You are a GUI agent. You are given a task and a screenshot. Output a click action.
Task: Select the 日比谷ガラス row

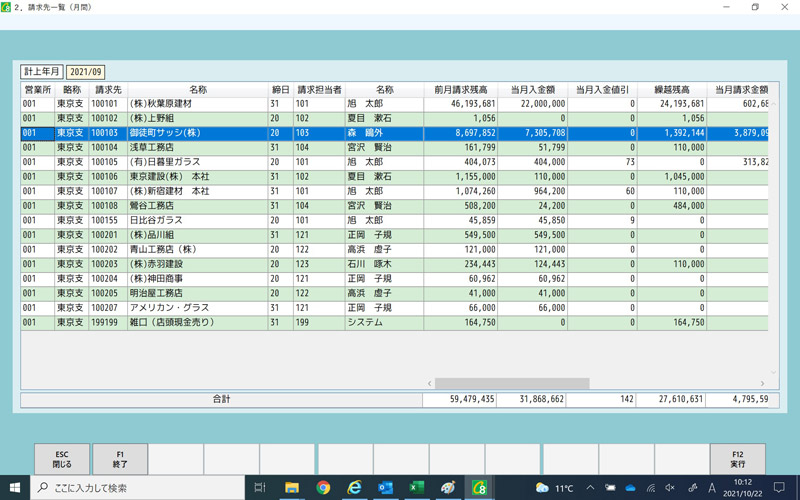point(394,220)
